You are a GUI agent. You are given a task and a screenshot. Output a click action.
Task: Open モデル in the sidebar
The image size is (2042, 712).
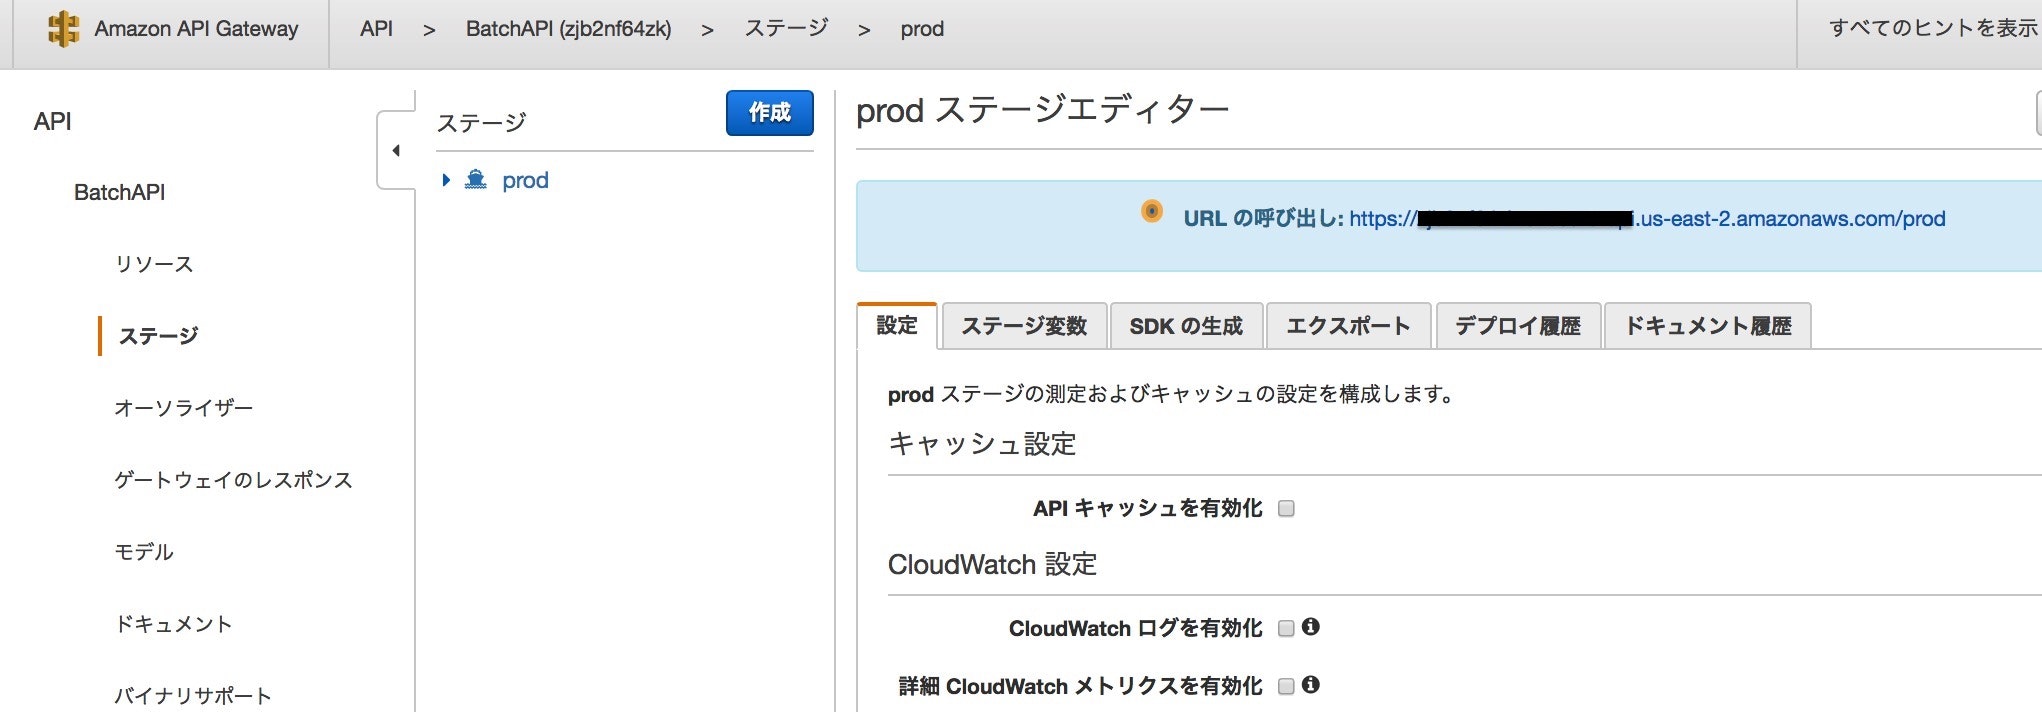click(144, 552)
